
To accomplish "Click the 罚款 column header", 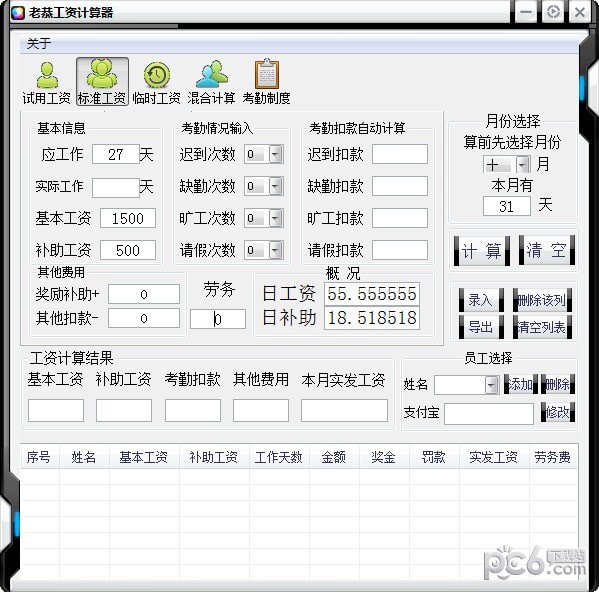I will [x=434, y=457].
